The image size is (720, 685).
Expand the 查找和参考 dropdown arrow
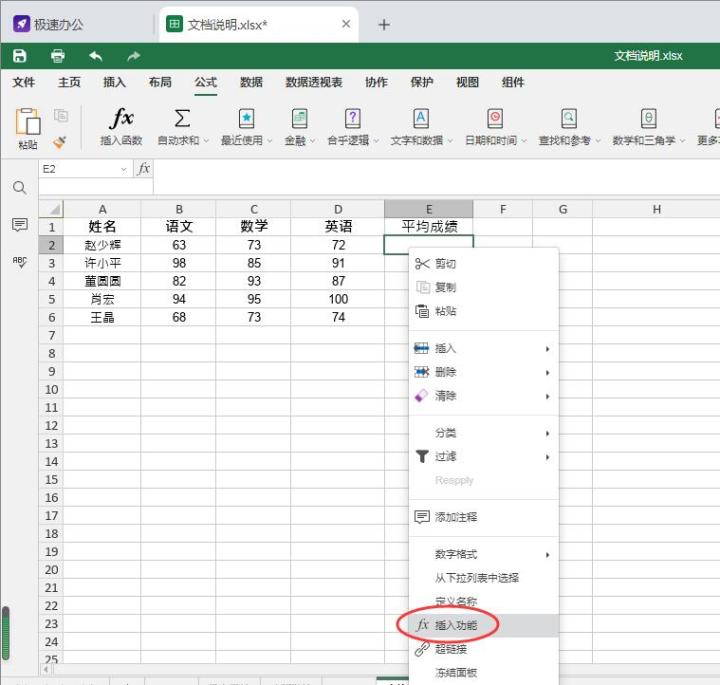point(598,140)
